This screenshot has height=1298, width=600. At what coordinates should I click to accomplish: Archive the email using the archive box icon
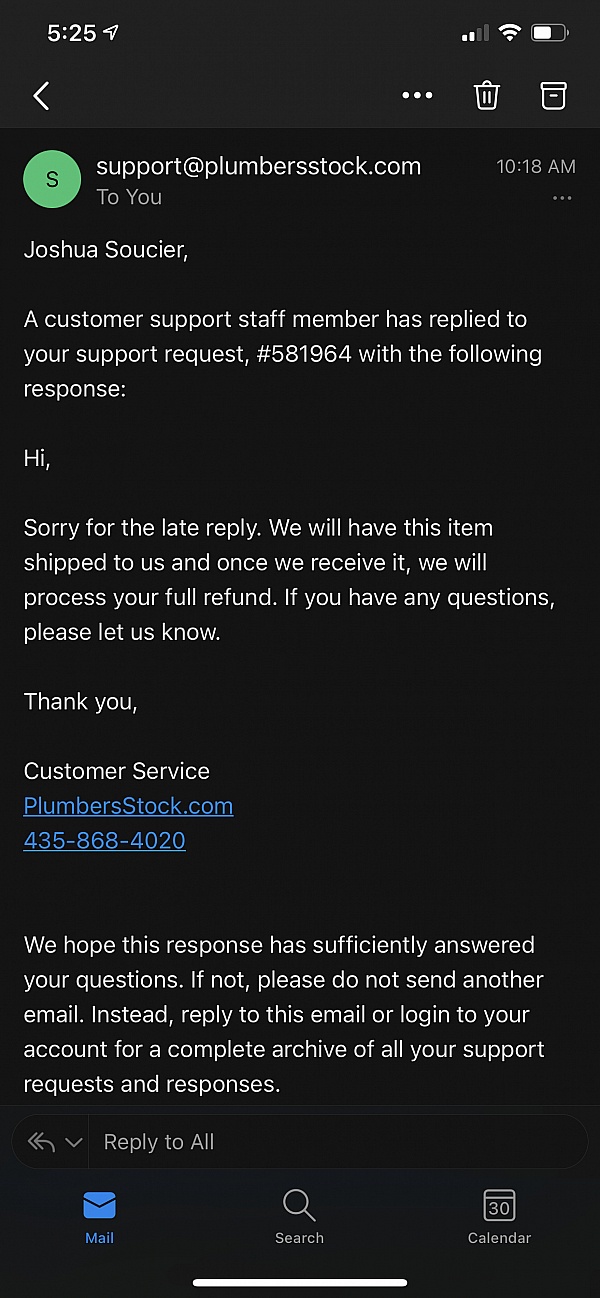point(553,96)
